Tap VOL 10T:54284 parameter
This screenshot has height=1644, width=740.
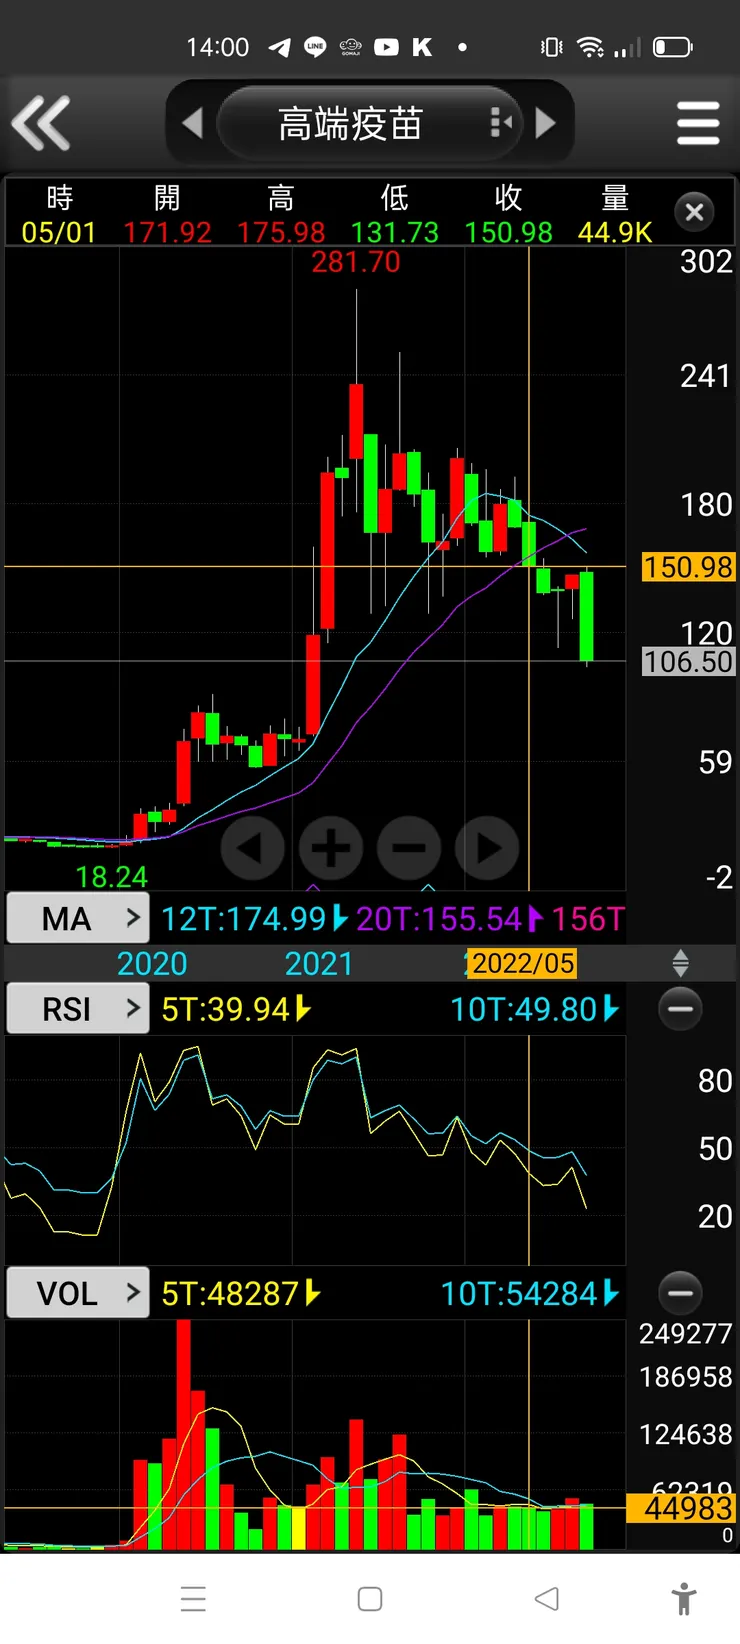coord(530,1293)
